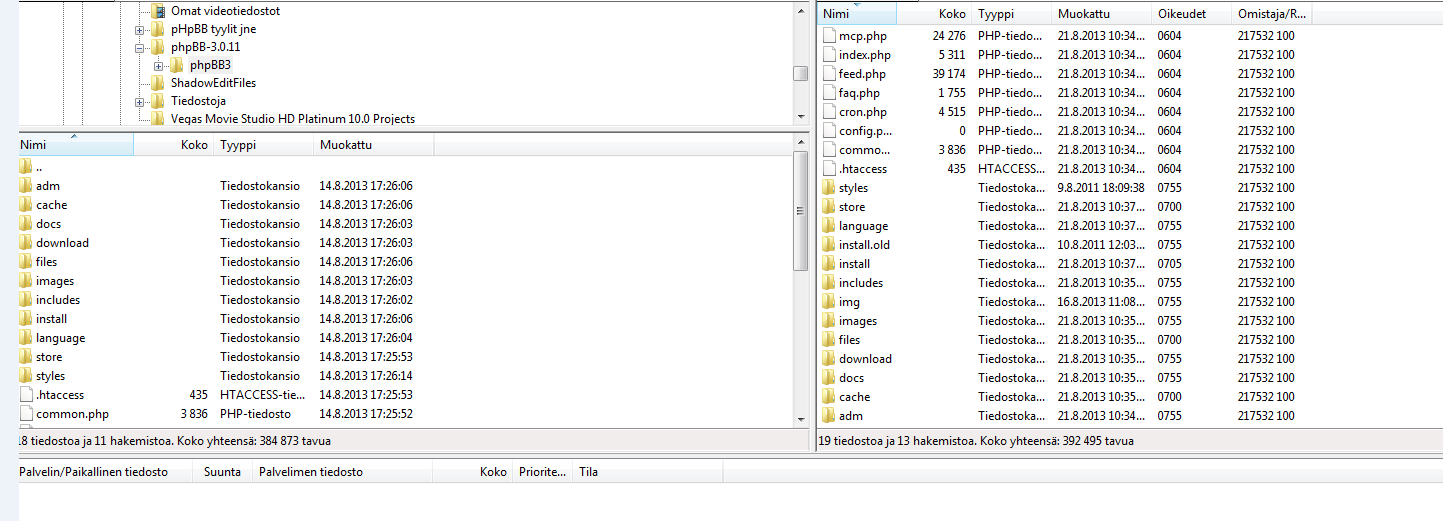Click the mcp.php file icon

click(x=828, y=36)
